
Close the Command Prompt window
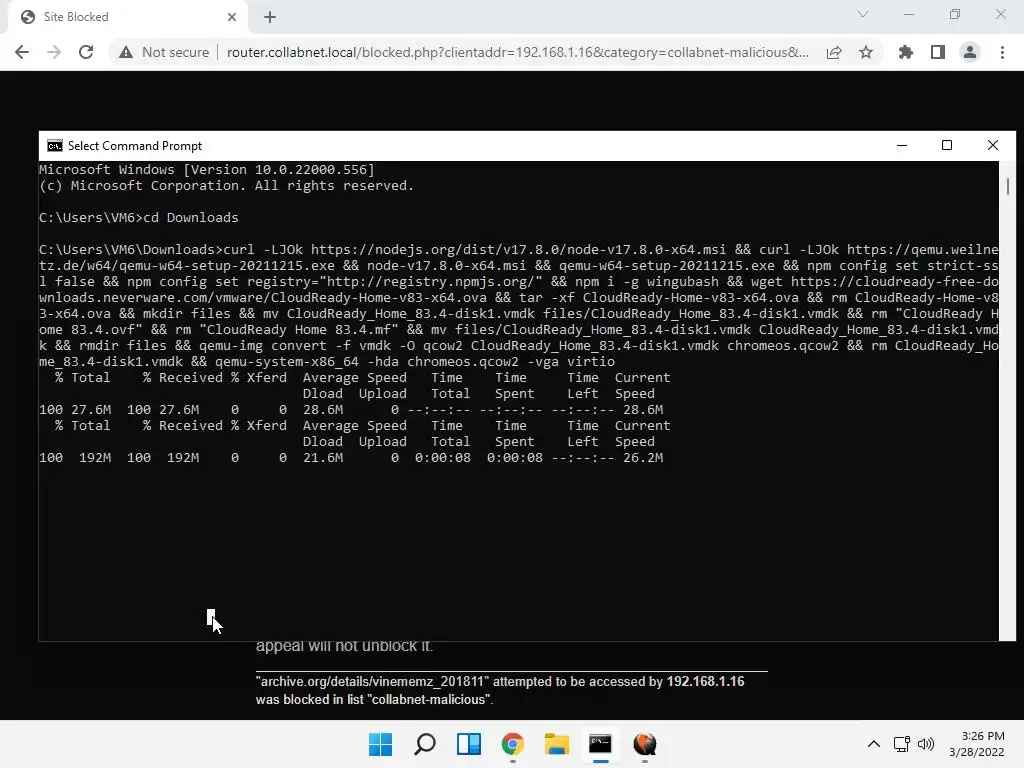point(993,145)
